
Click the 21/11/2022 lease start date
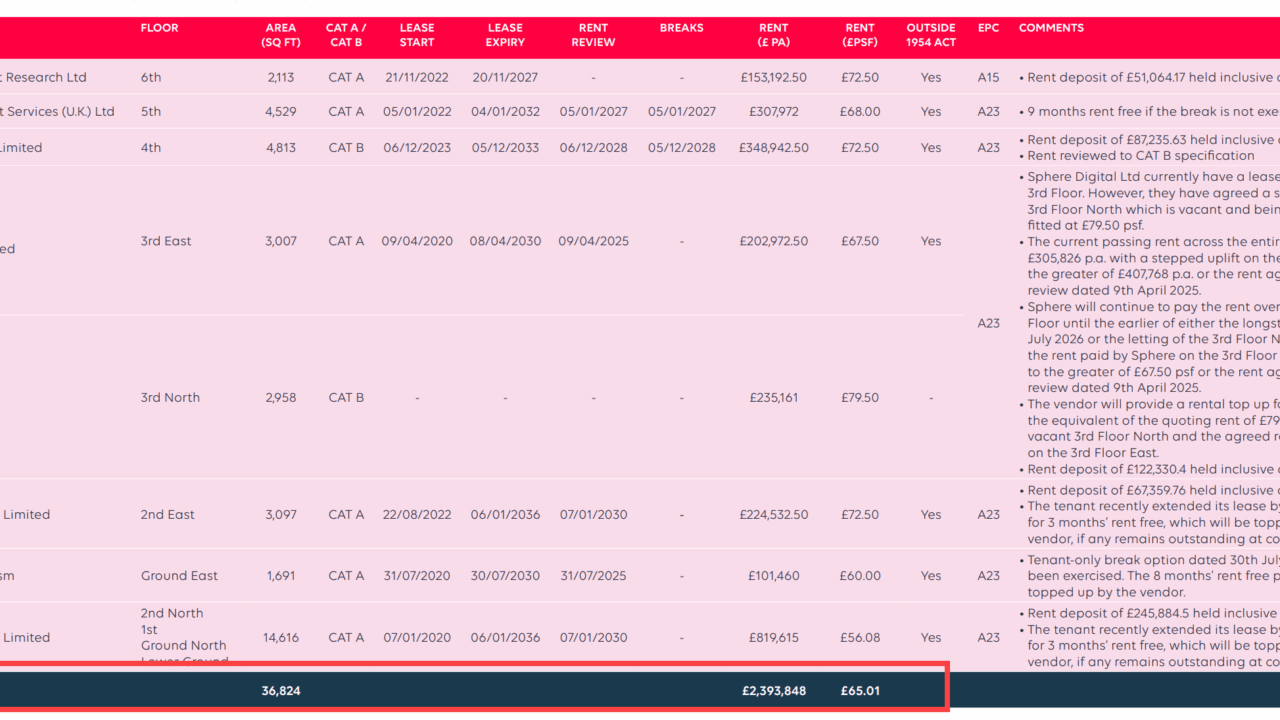[417, 78]
